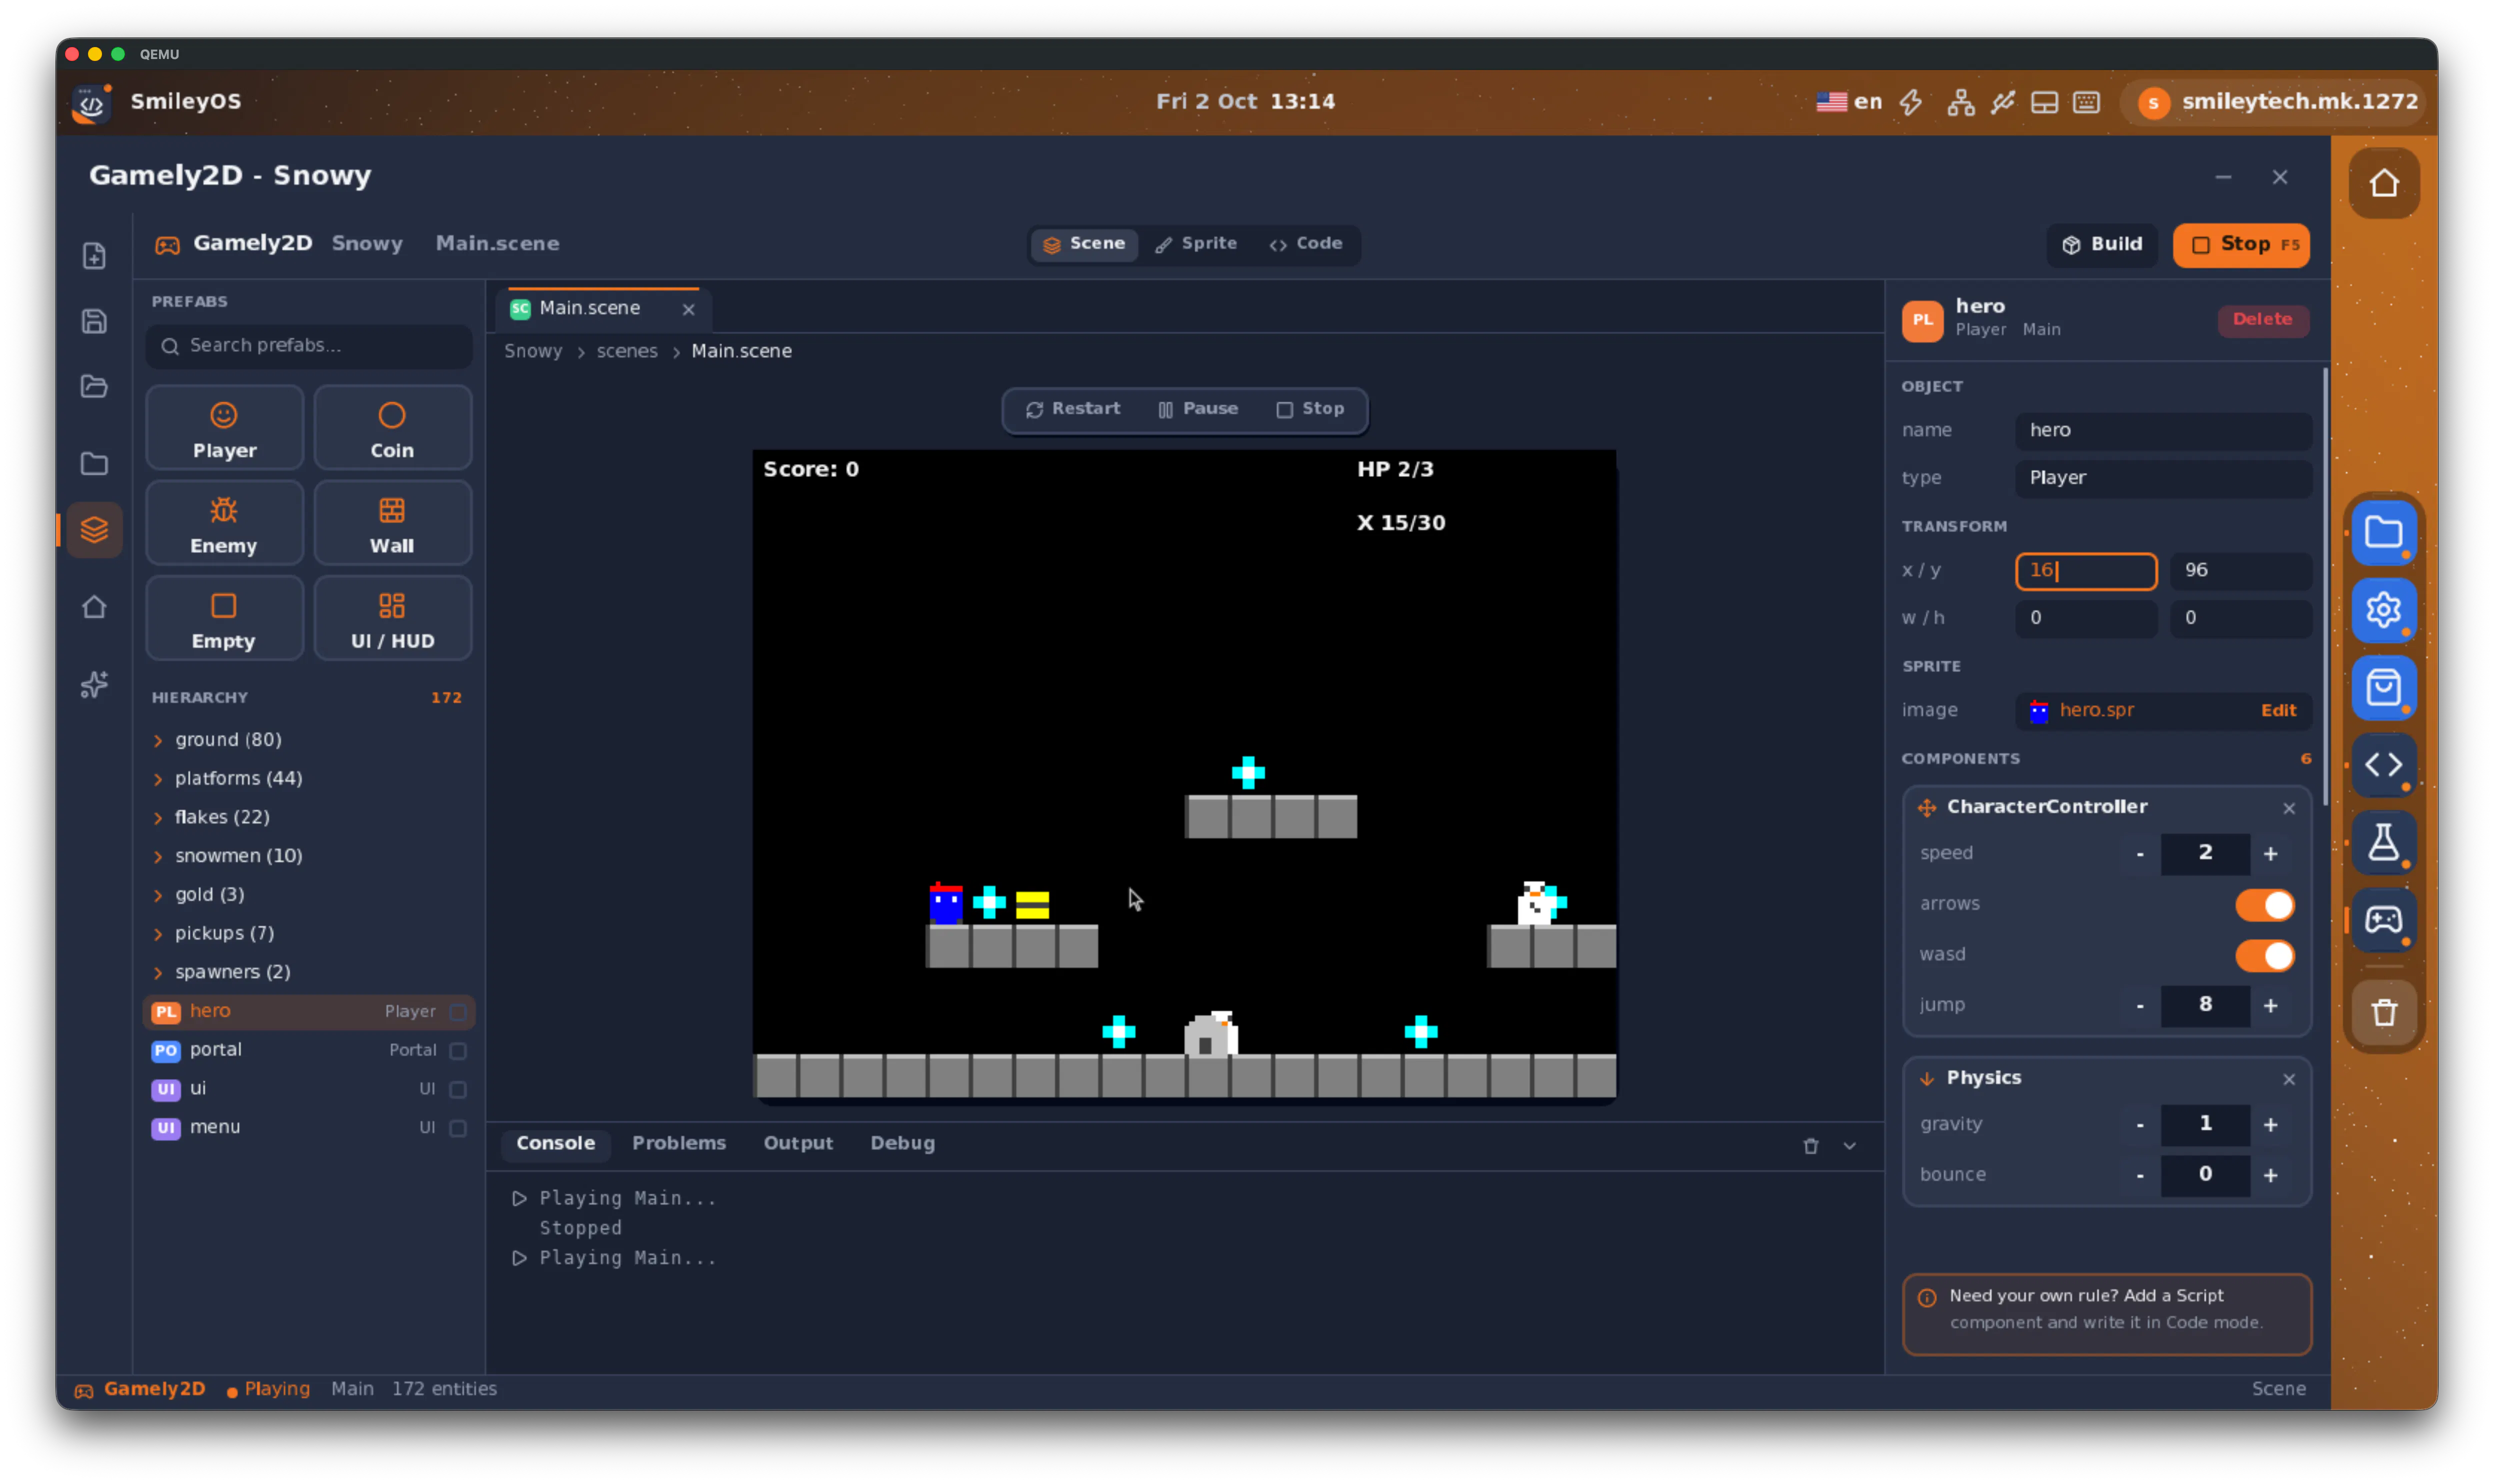
Task: Click the house icon in left sidebar
Action: (x=94, y=607)
